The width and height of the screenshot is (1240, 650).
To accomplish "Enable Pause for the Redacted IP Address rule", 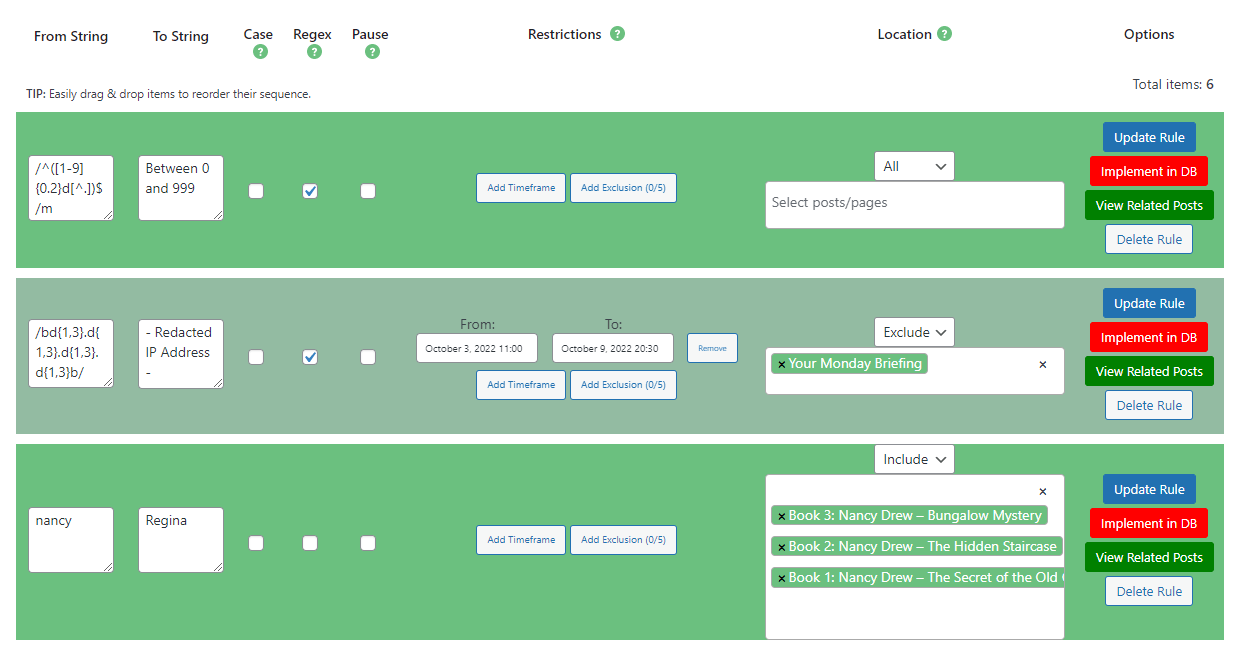I will 368,357.
